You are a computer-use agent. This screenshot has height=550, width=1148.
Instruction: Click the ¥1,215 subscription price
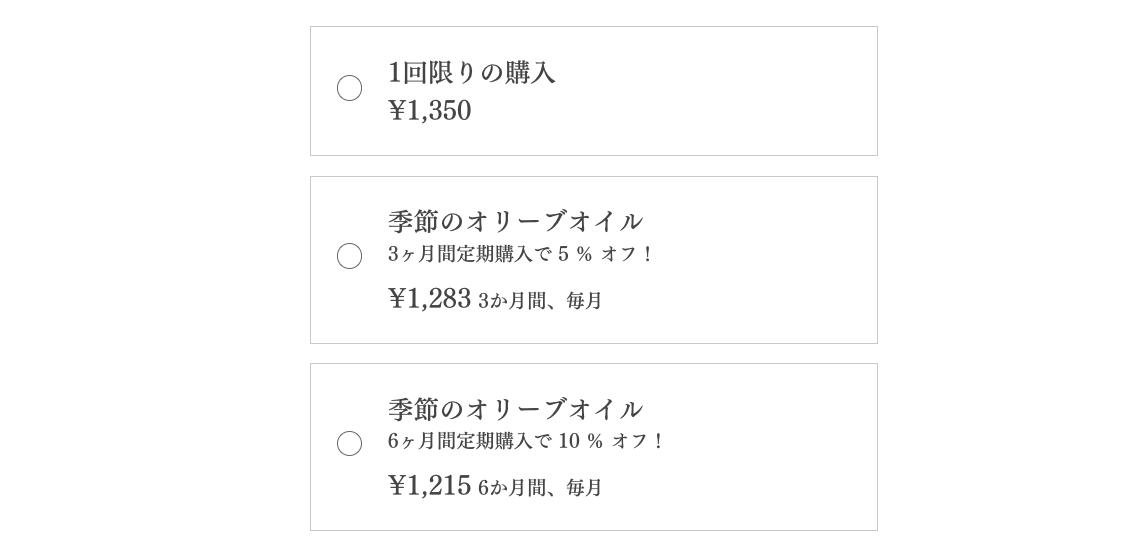coord(429,486)
